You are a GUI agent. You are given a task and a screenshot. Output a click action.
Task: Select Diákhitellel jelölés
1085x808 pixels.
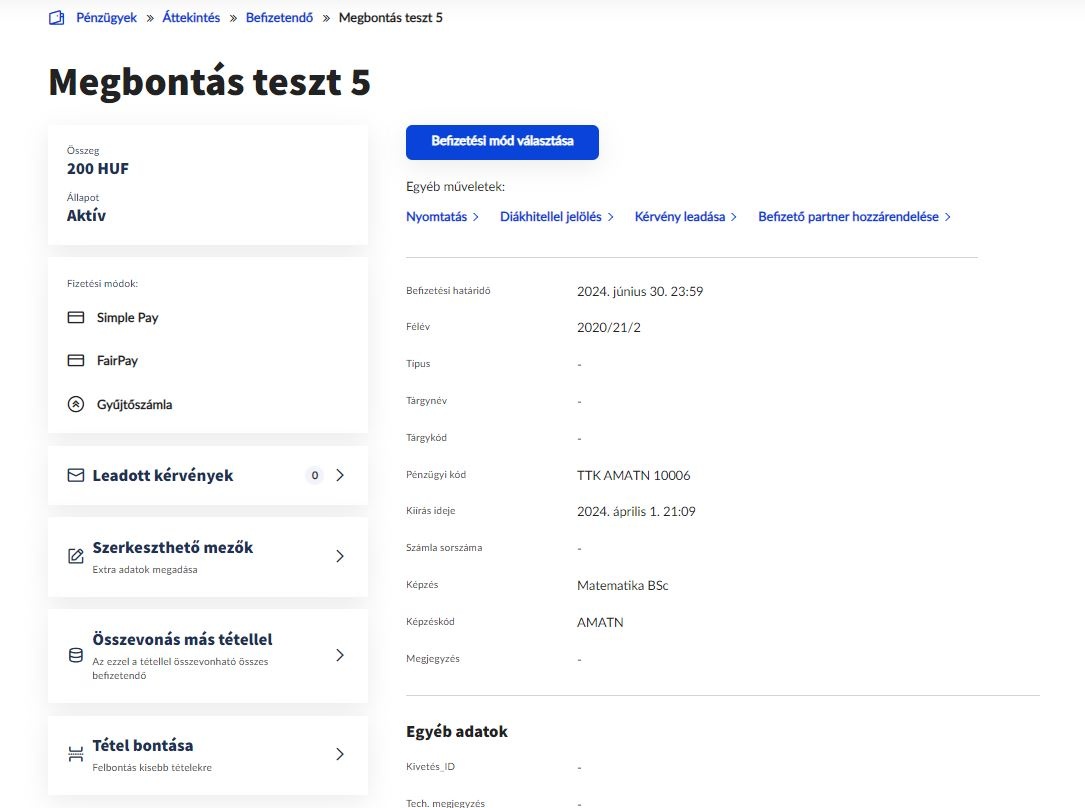[551, 216]
